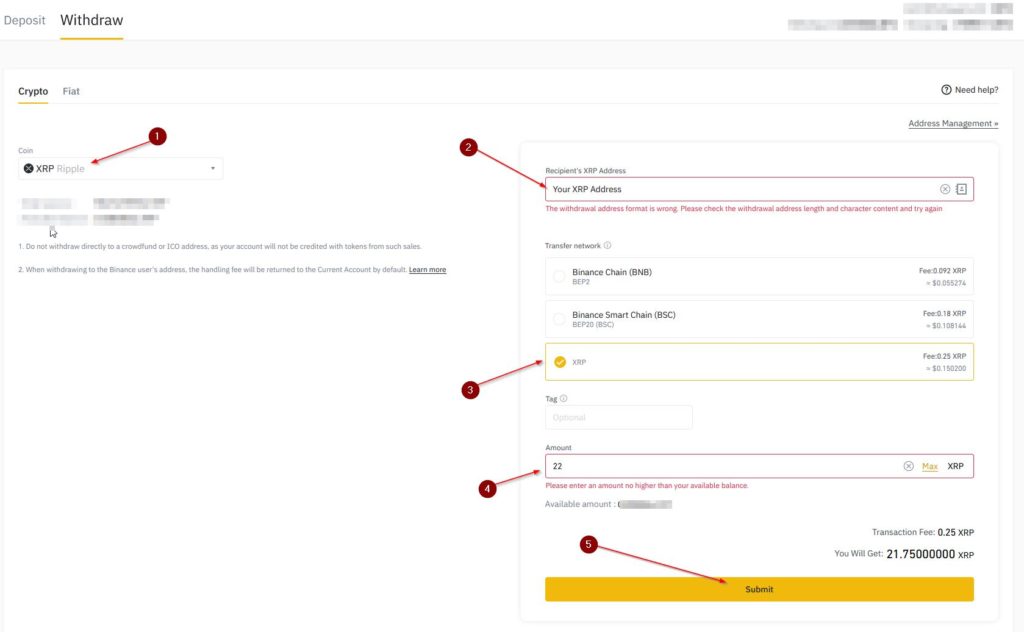Clear the amount field

pyautogui.click(x=908, y=466)
